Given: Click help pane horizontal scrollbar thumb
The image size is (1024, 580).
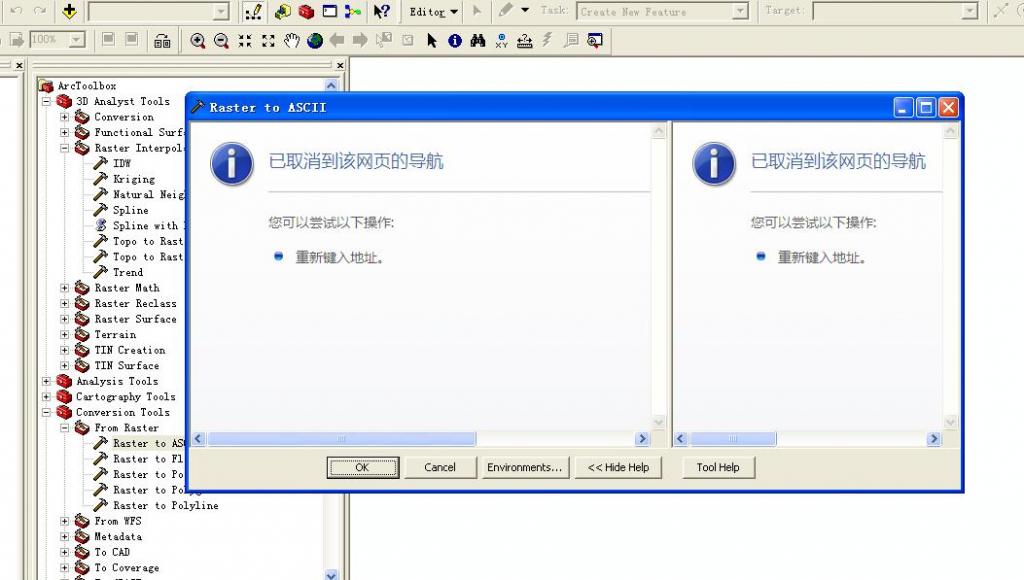Looking at the screenshot, I should 733,439.
